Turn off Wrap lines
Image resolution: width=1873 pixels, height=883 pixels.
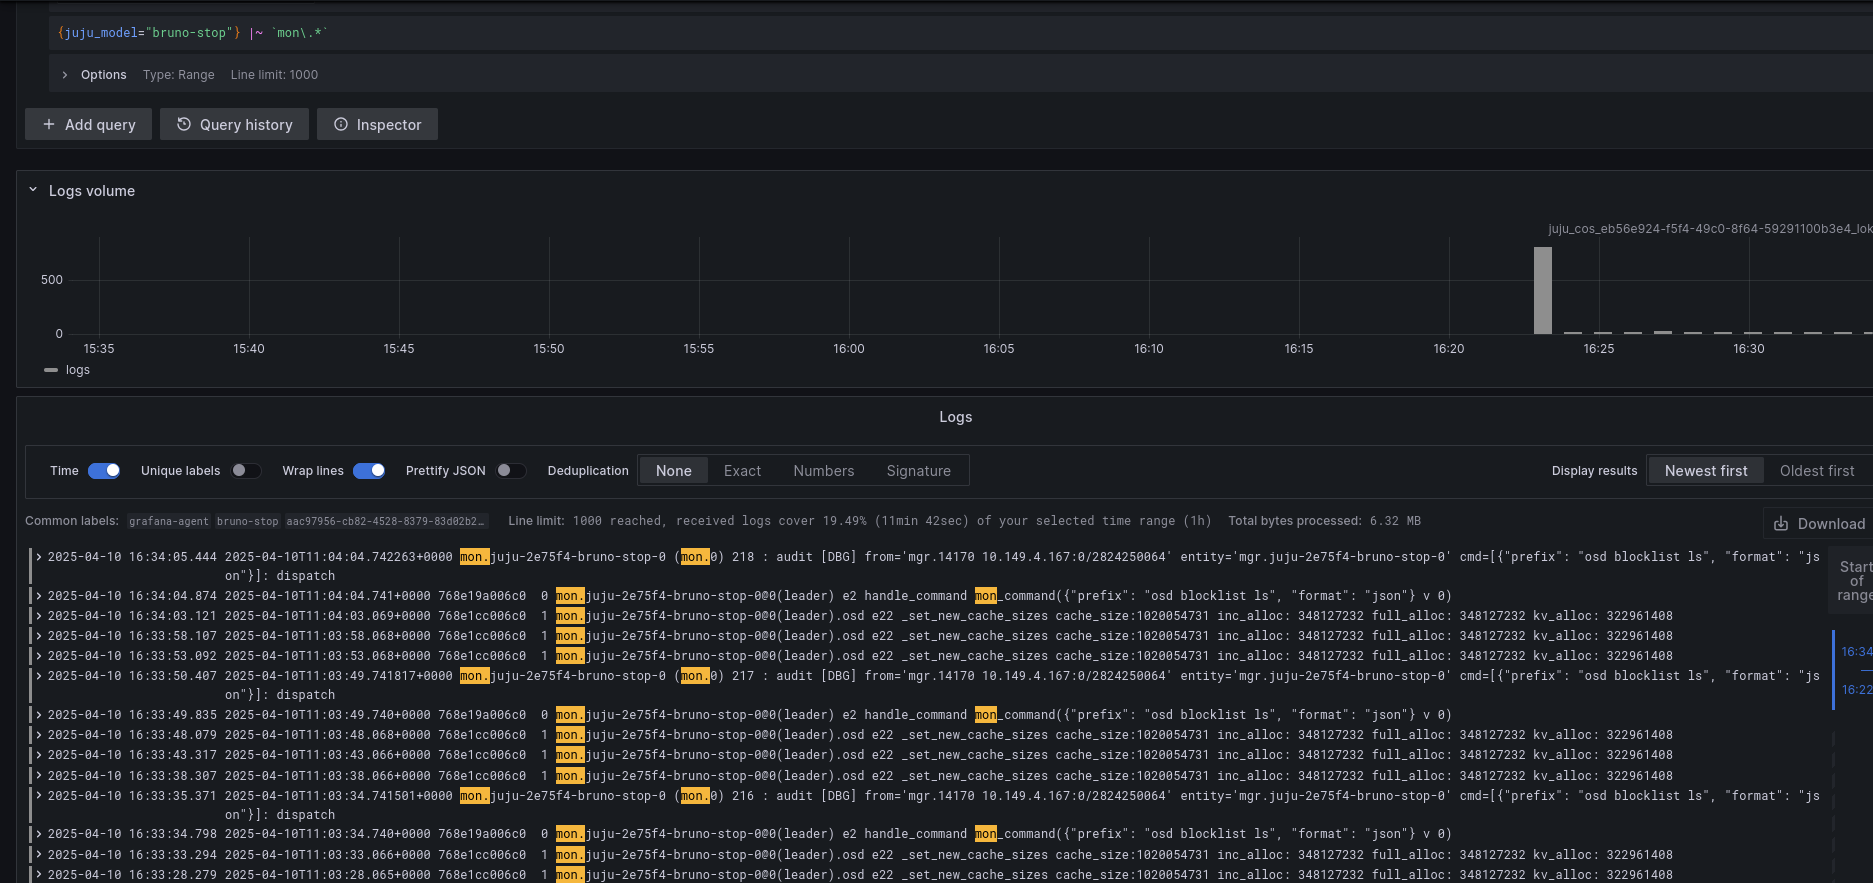(x=369, y=471)
